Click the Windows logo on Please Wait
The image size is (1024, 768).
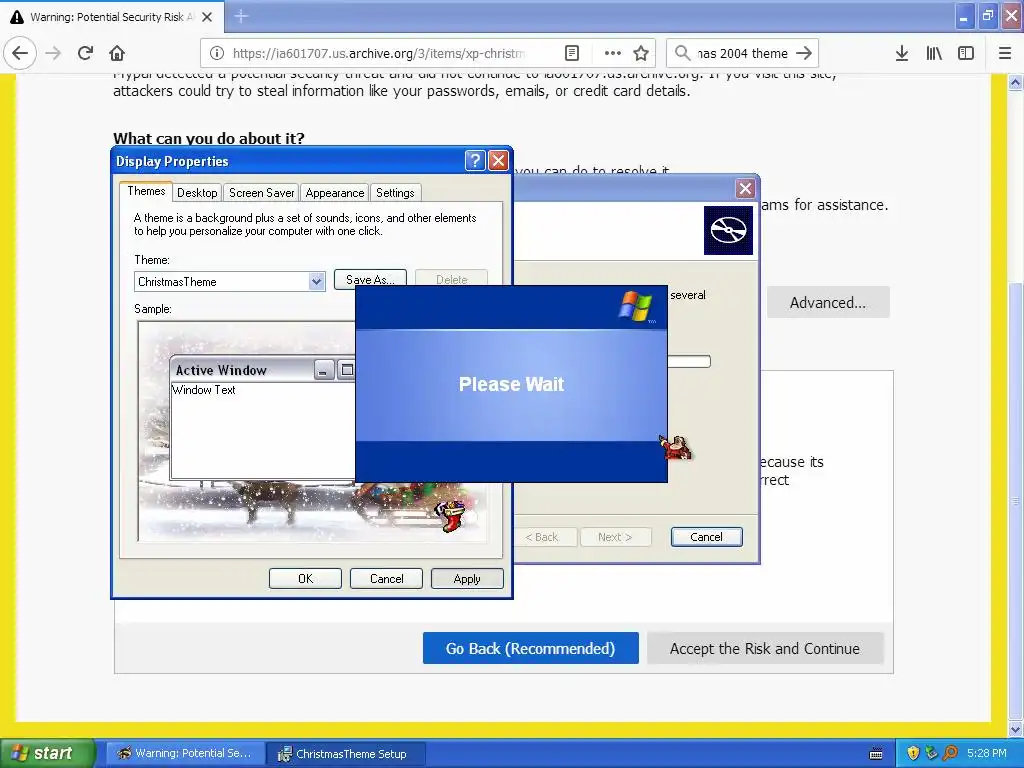coord(635,306)
